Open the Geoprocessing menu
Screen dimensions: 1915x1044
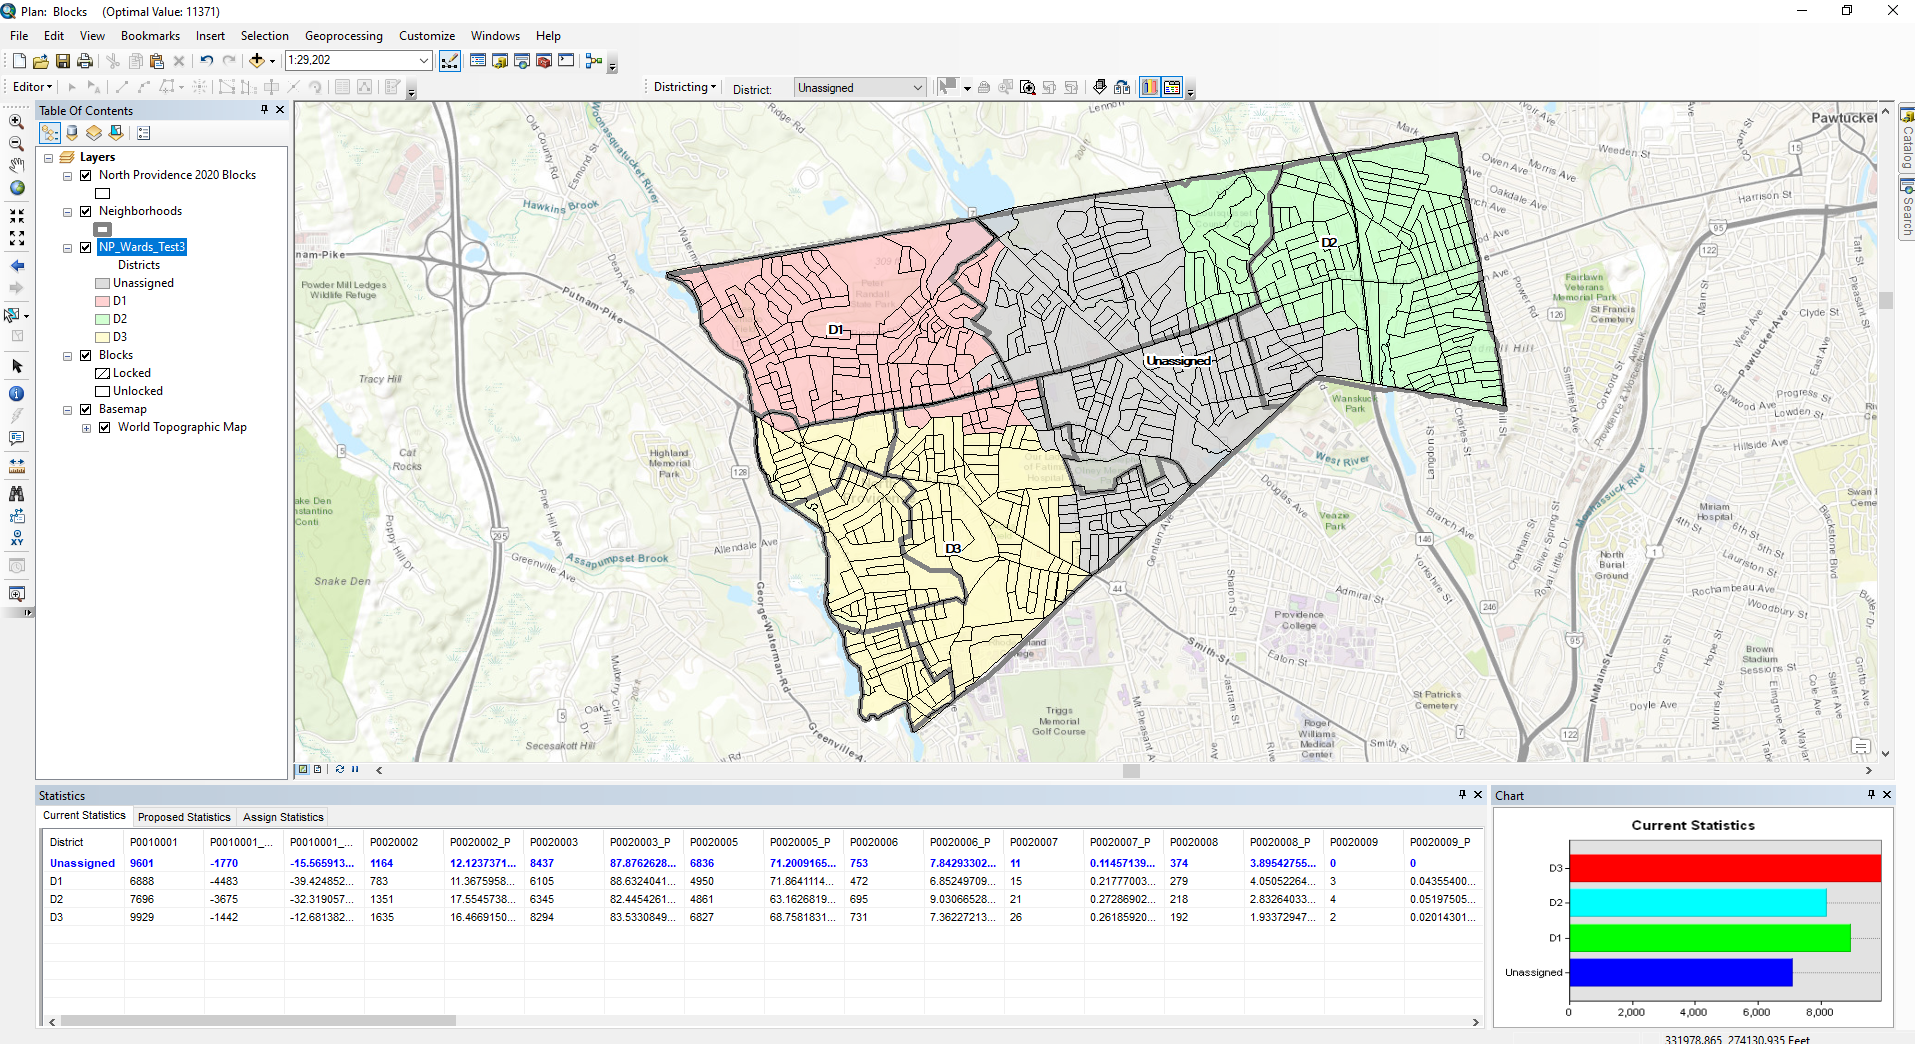(x=343, y=36)
